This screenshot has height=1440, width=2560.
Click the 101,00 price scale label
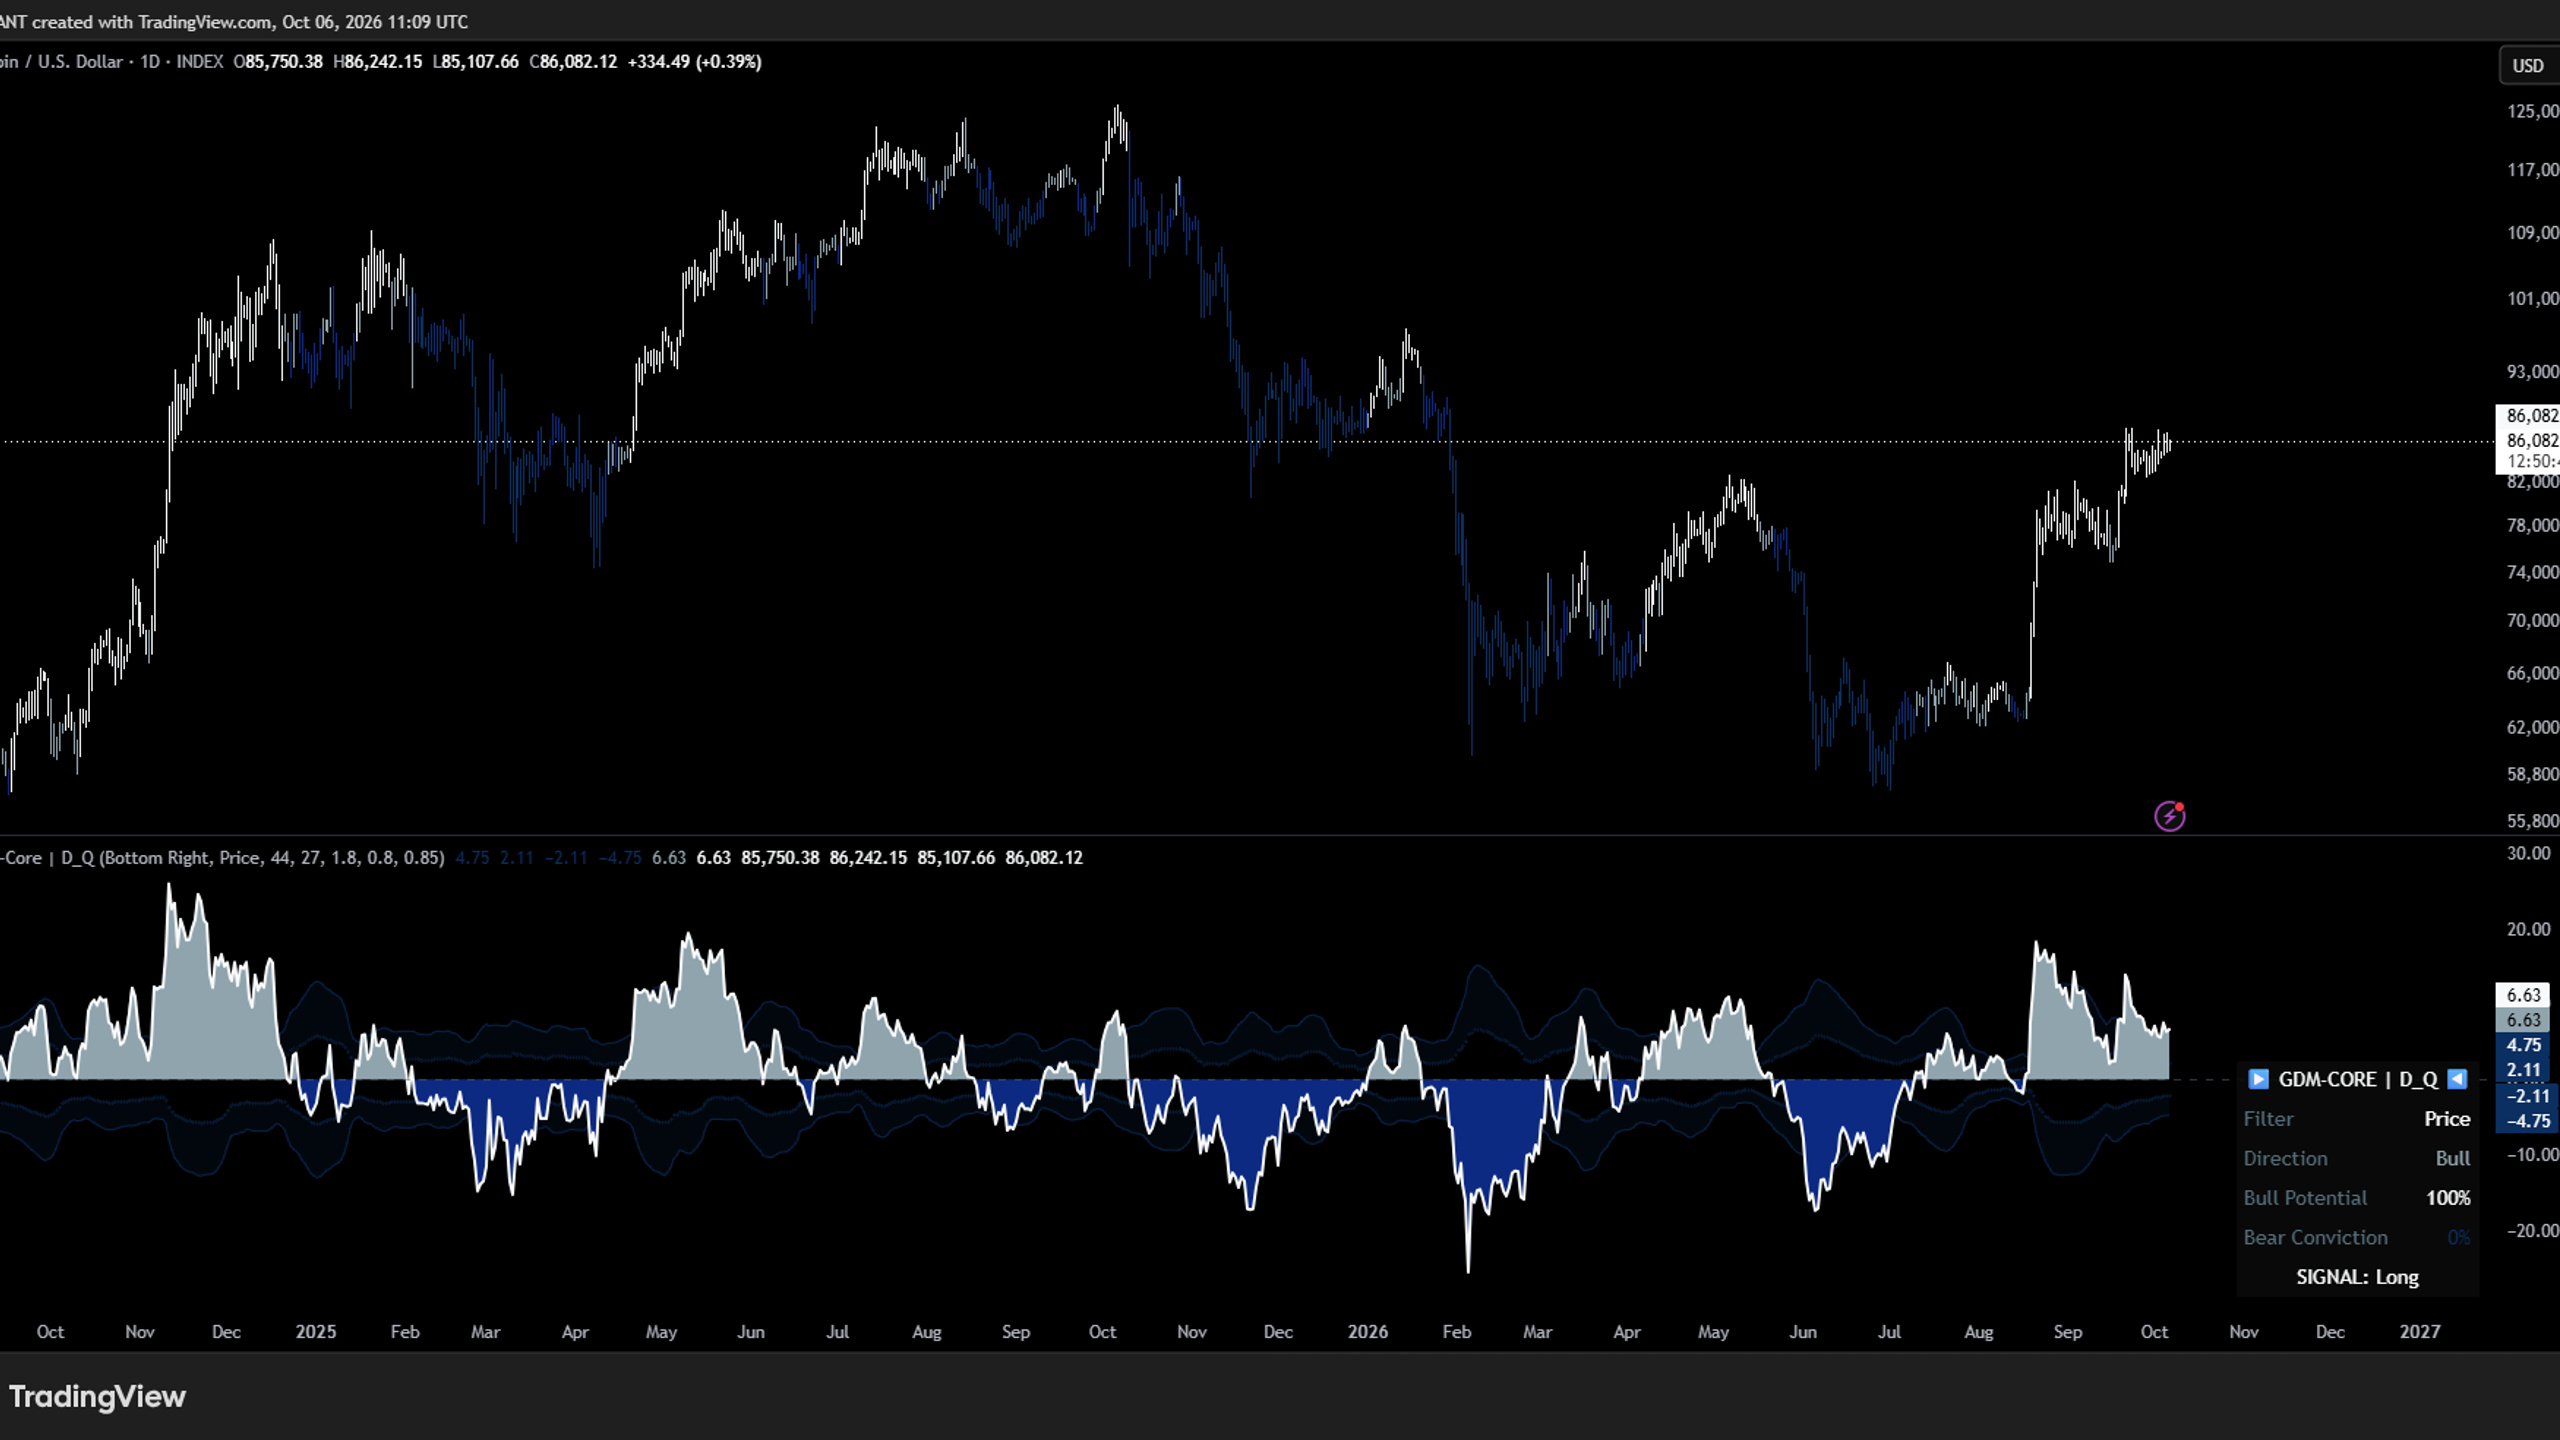click(x=2532, y=298)
